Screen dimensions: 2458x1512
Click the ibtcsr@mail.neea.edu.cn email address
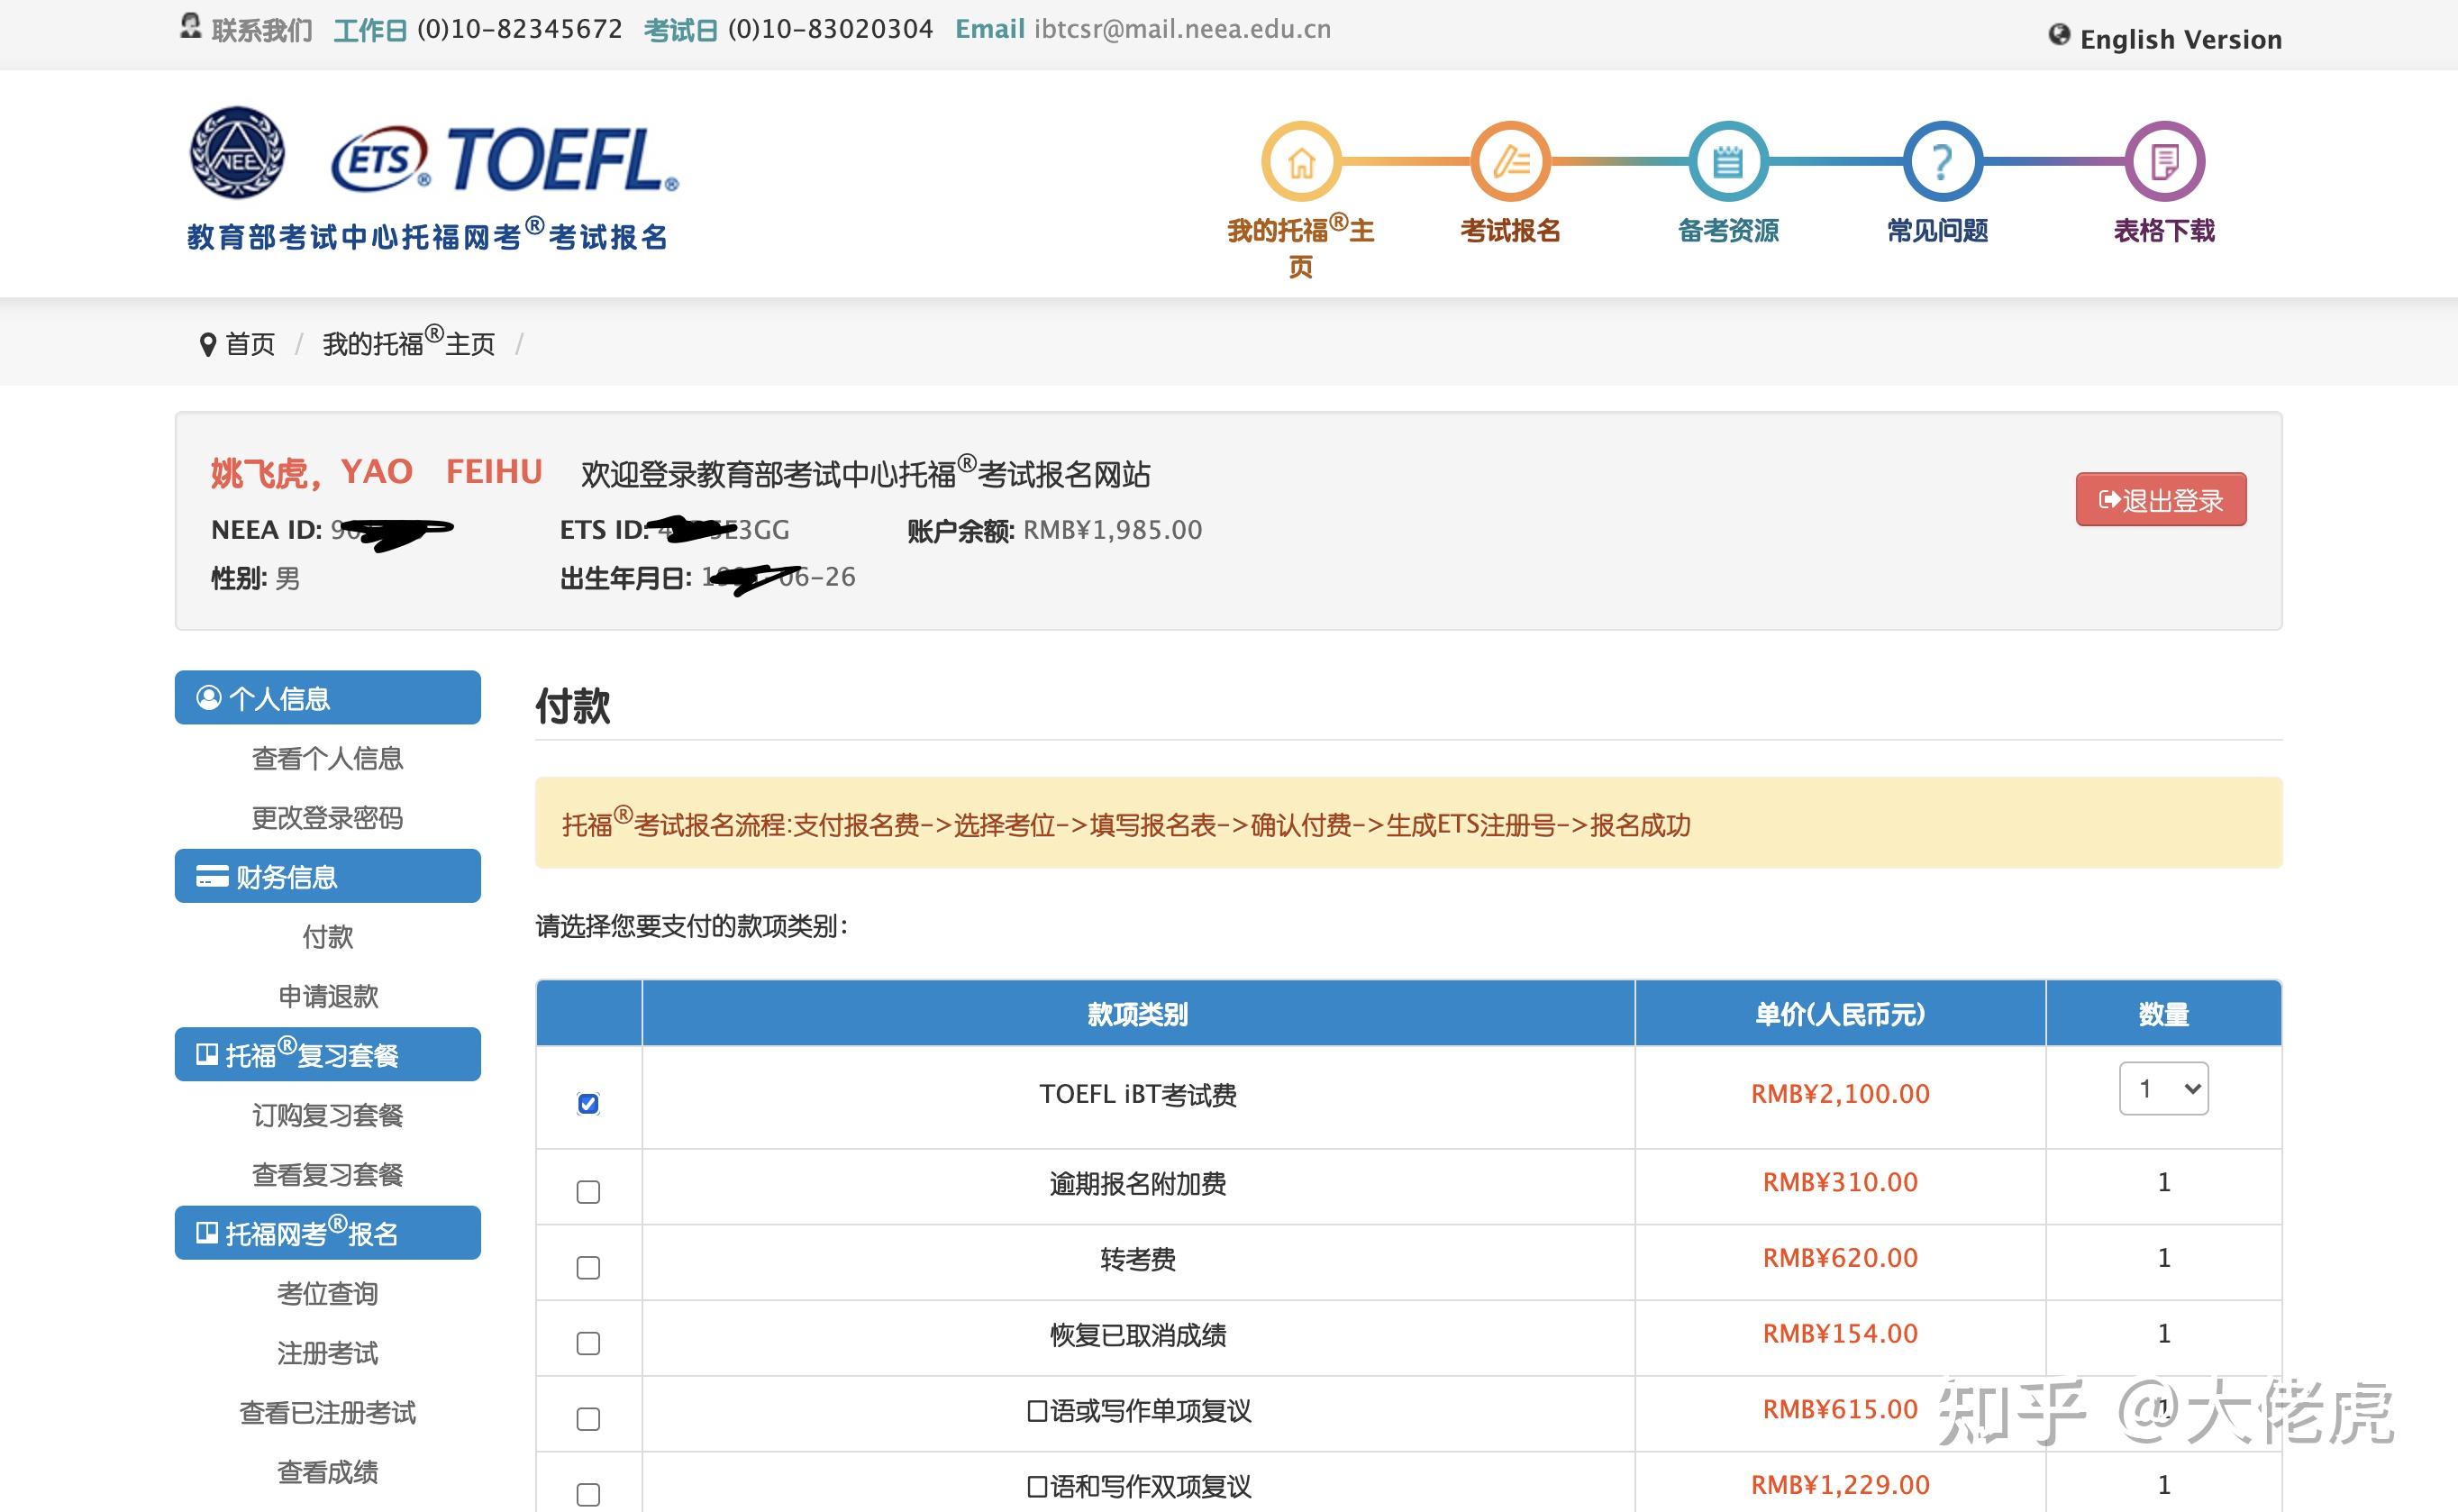pos(1182,29)
